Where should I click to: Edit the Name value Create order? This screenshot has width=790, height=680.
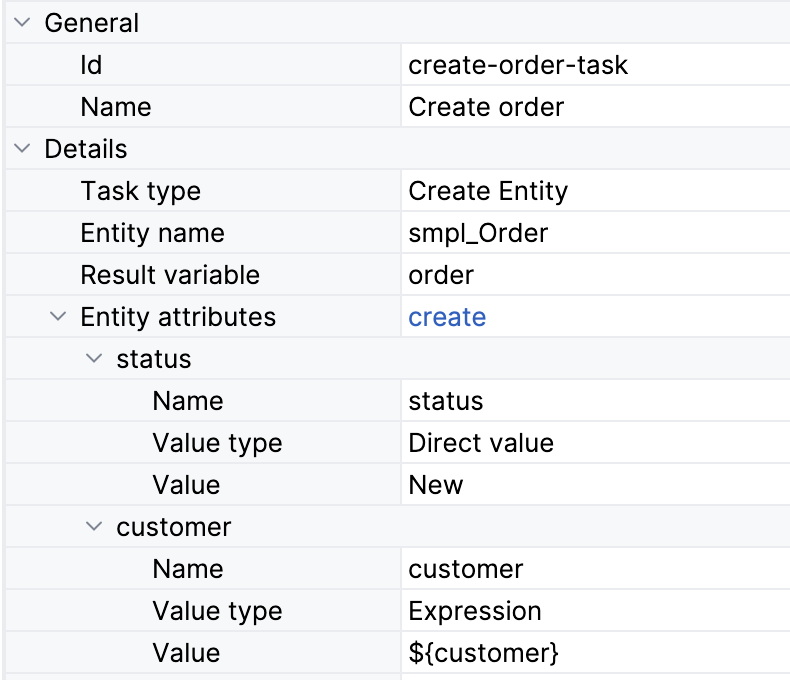click(486, 108)
